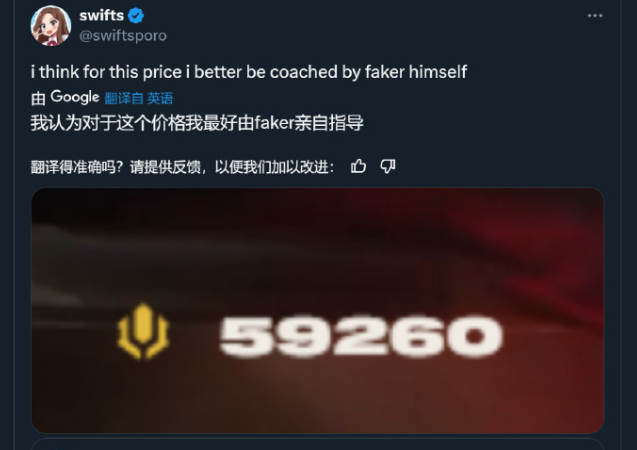Click 亲自指导 at end of translated text
Image resolution: width=637 pixels, height=450 pixels.
pyautogui.click(x=329, y=123)
